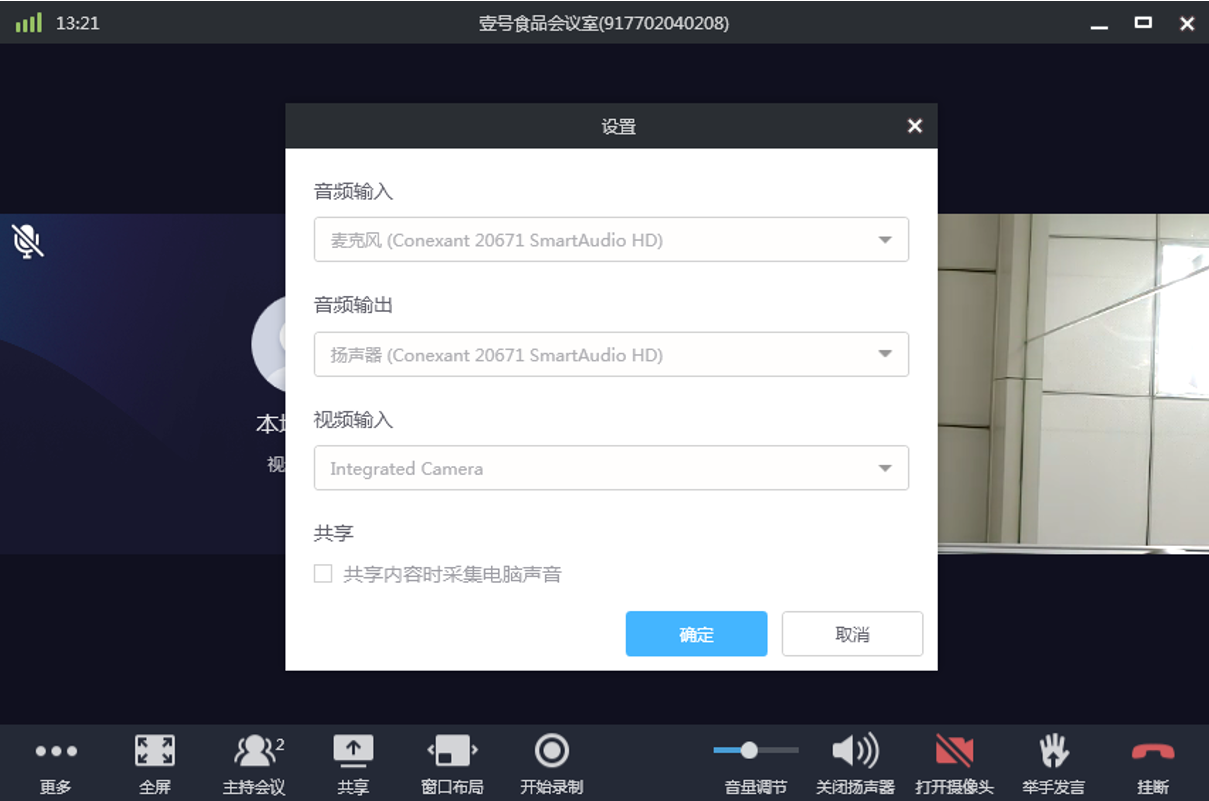Start recording (开始录制) the meeting
This screenshot has height=801, width=1209.
click(x=551, y=751)
